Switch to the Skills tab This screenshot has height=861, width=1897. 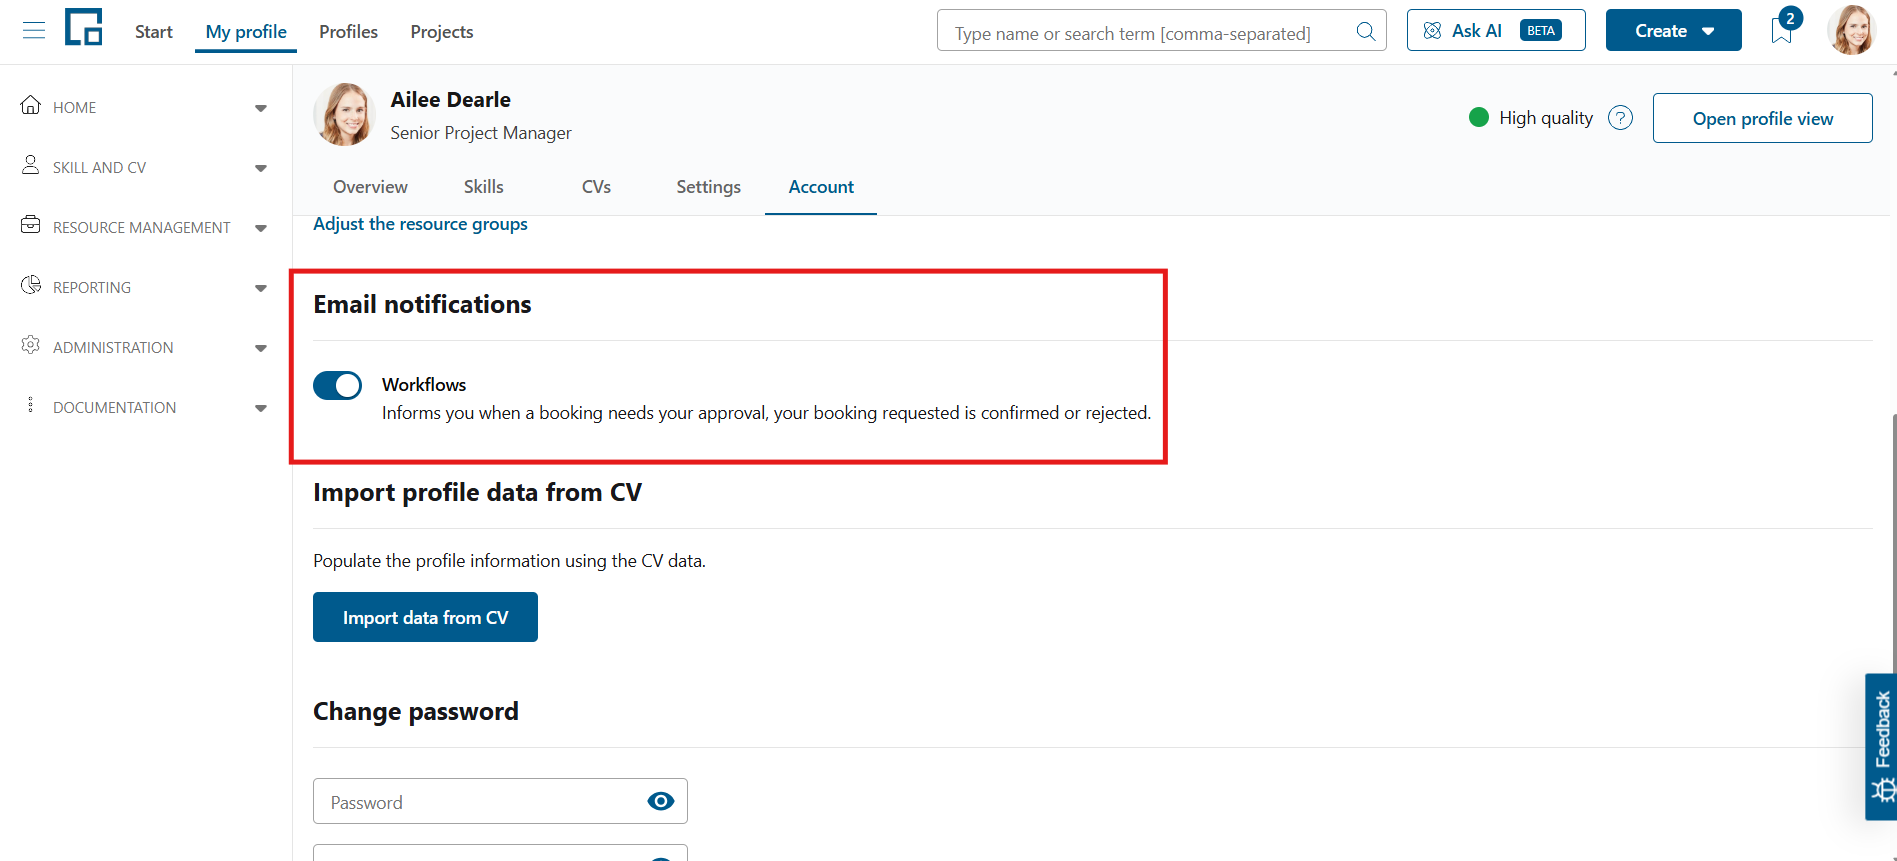tap(484, 187)
